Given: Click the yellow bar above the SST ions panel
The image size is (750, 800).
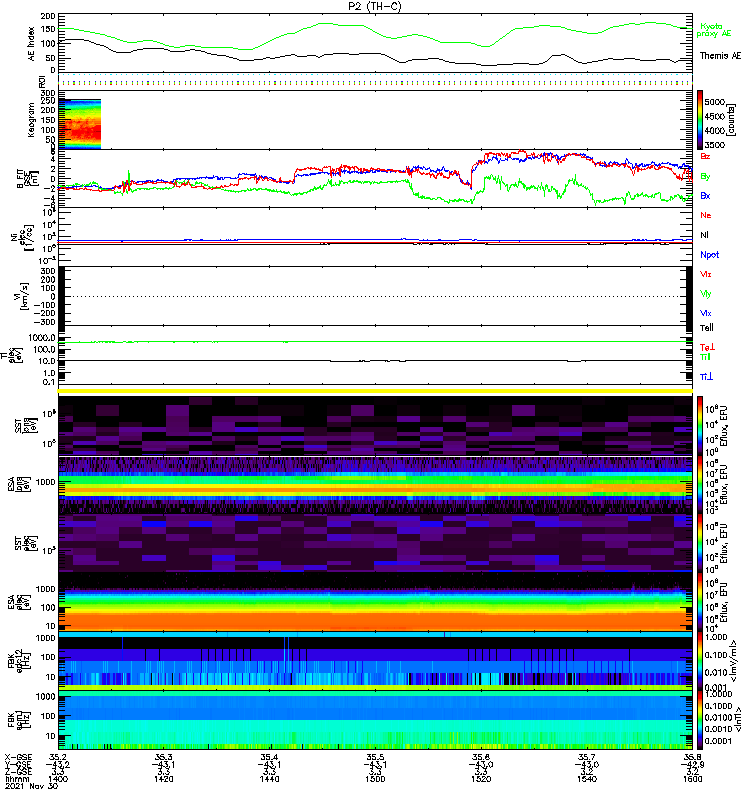Looking at the screenshot, I should [375, 391].
